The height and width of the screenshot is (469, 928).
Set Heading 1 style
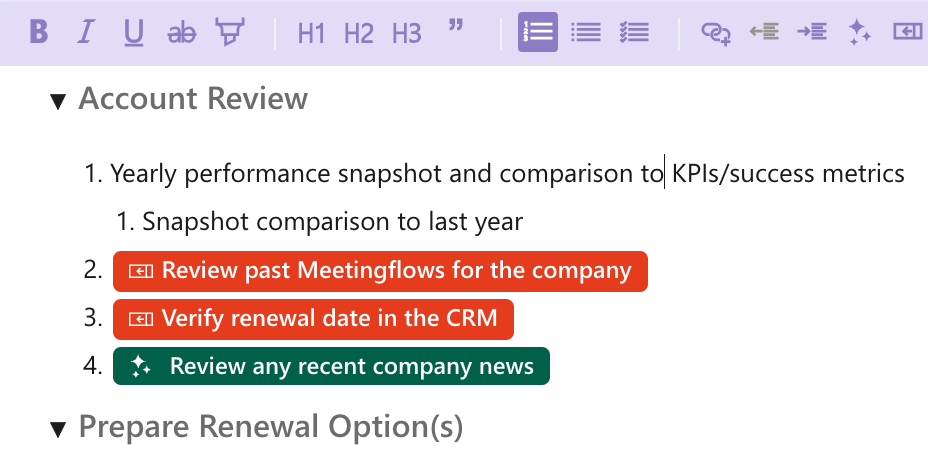tap(311, 33)
